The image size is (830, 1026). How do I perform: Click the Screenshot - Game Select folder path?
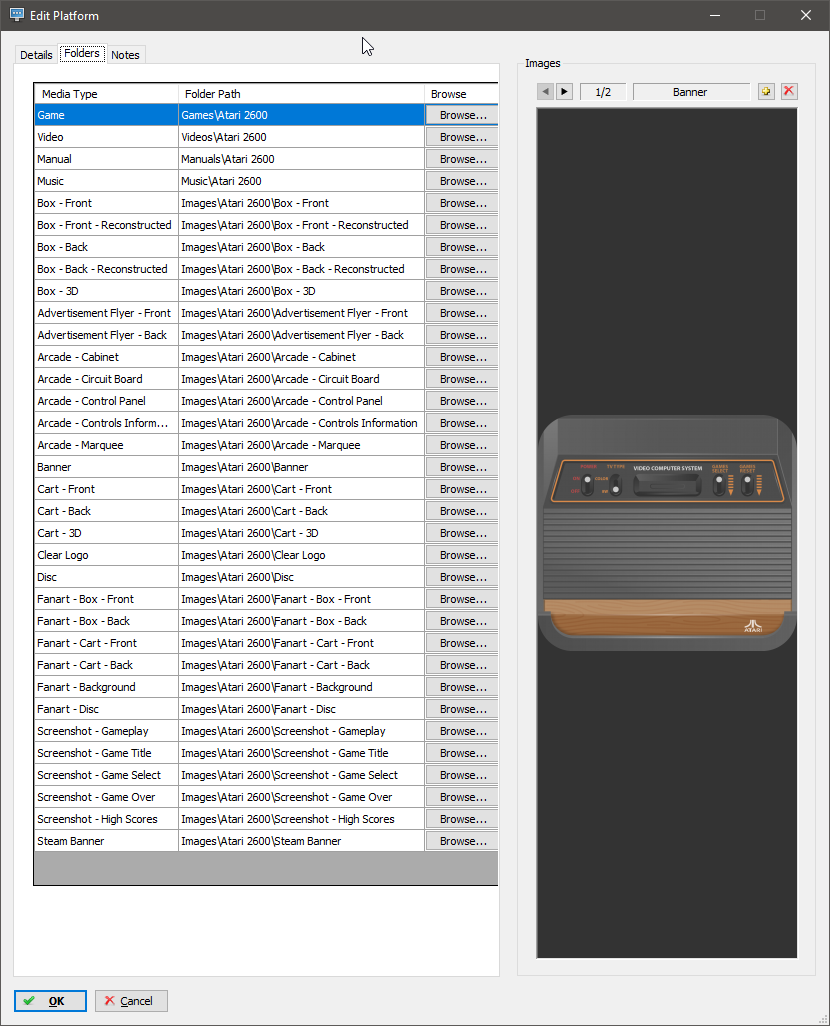click(302, 775)
